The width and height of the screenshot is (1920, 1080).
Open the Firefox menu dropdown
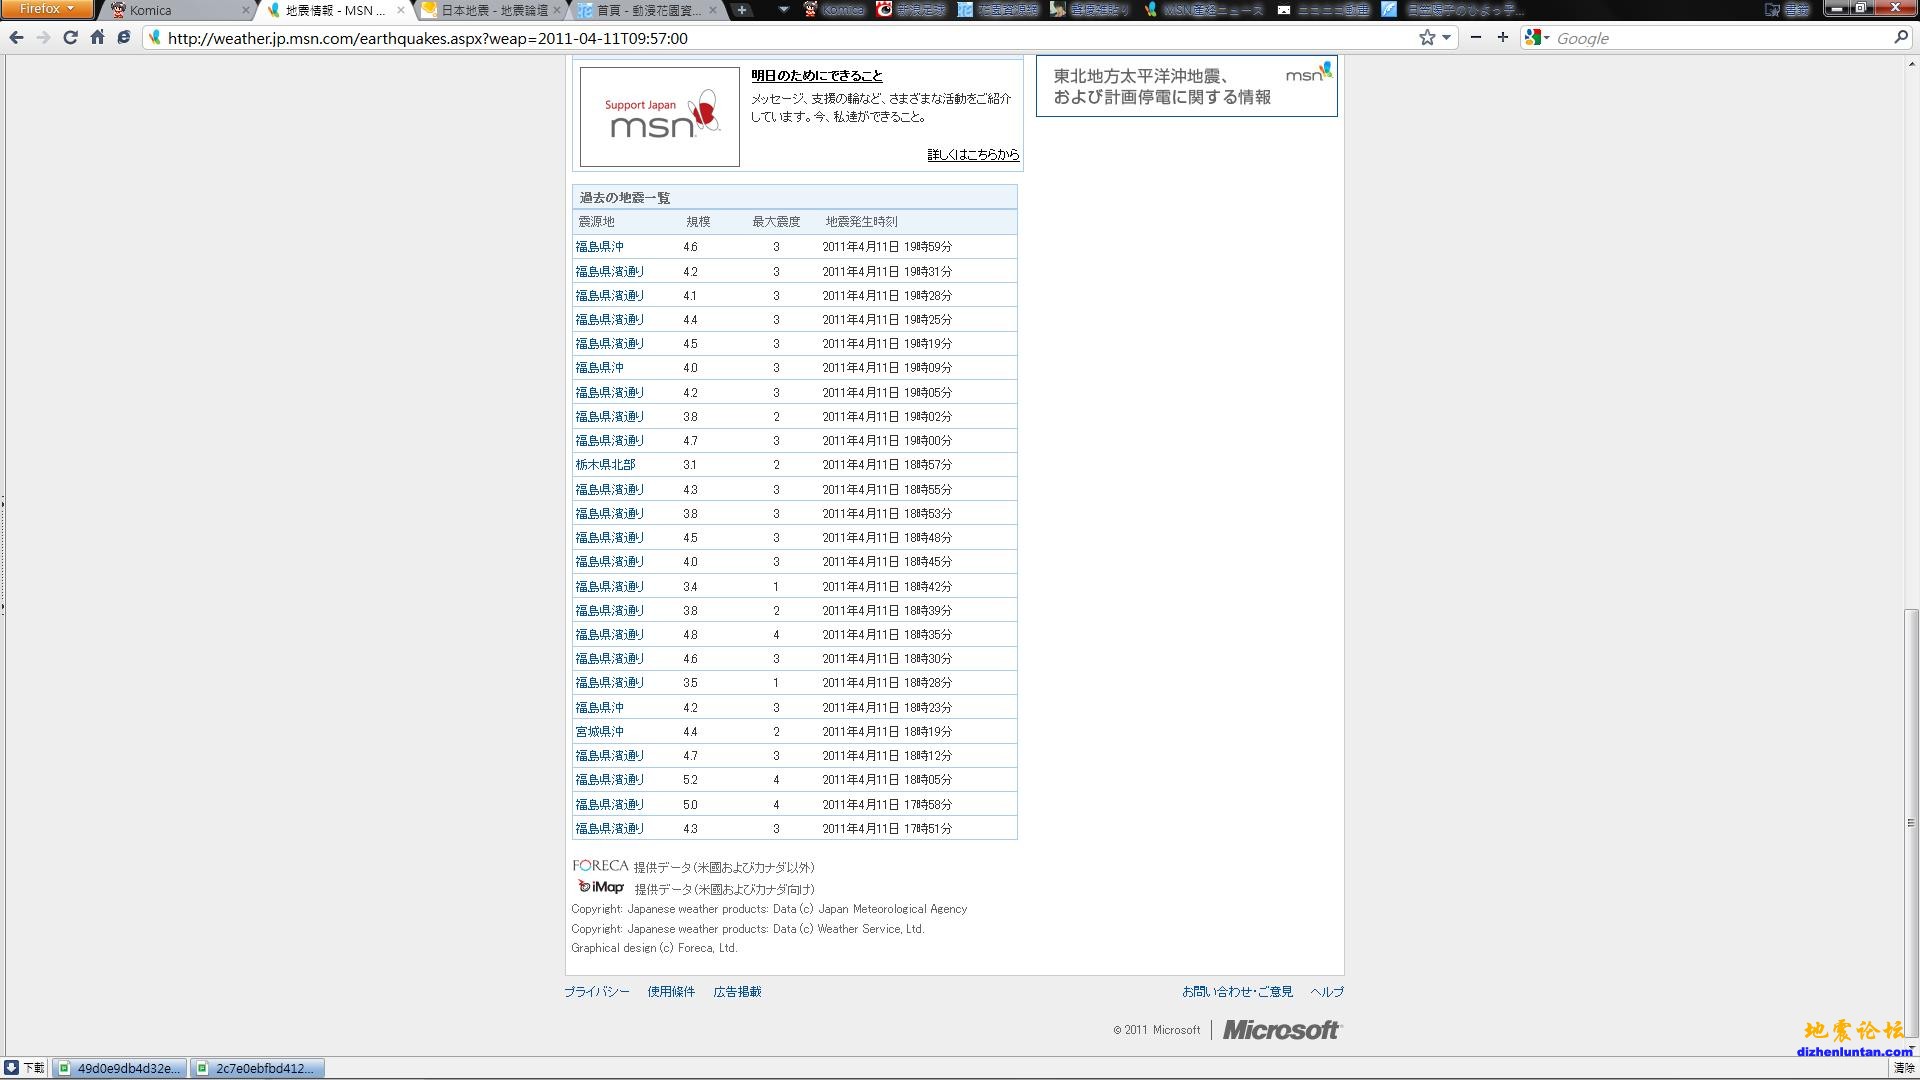pos(46,9)
